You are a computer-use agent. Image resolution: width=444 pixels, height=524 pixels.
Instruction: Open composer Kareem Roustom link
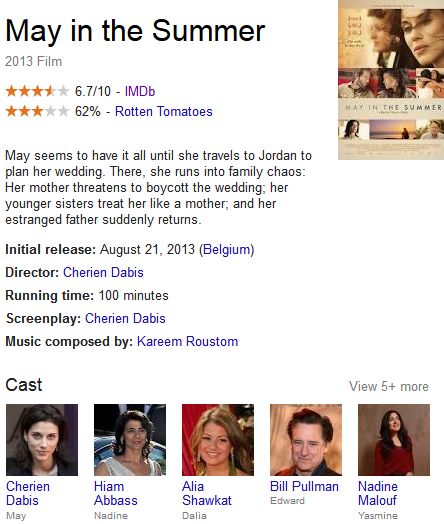[187, 342]
